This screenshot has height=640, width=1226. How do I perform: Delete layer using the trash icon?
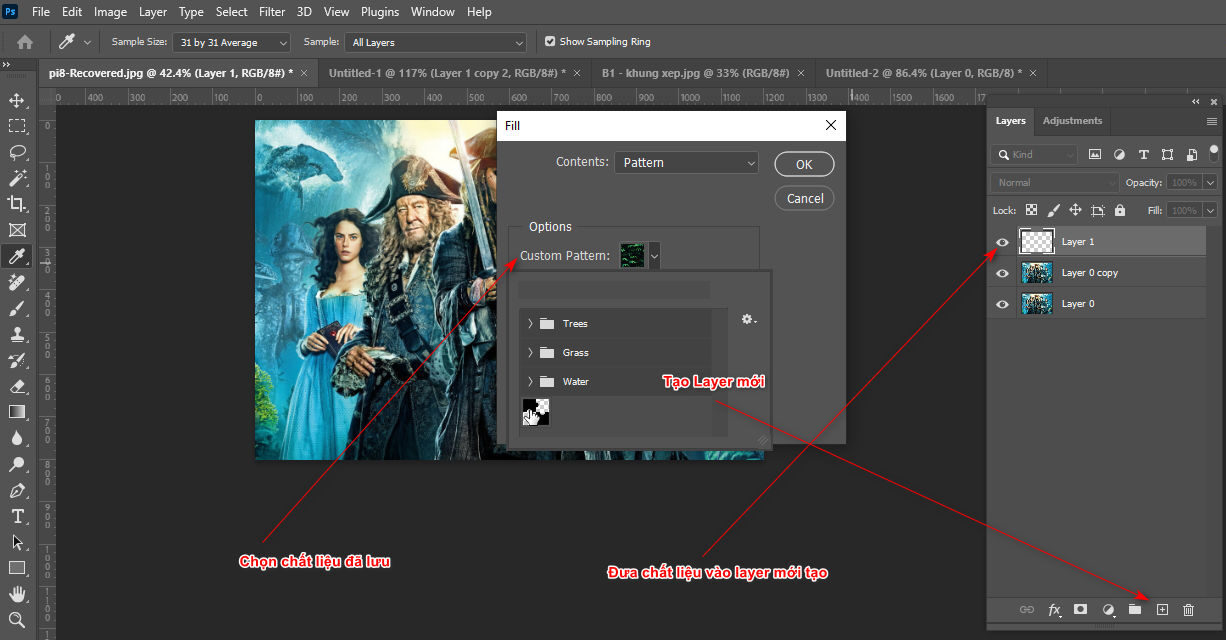point(1188,609)
